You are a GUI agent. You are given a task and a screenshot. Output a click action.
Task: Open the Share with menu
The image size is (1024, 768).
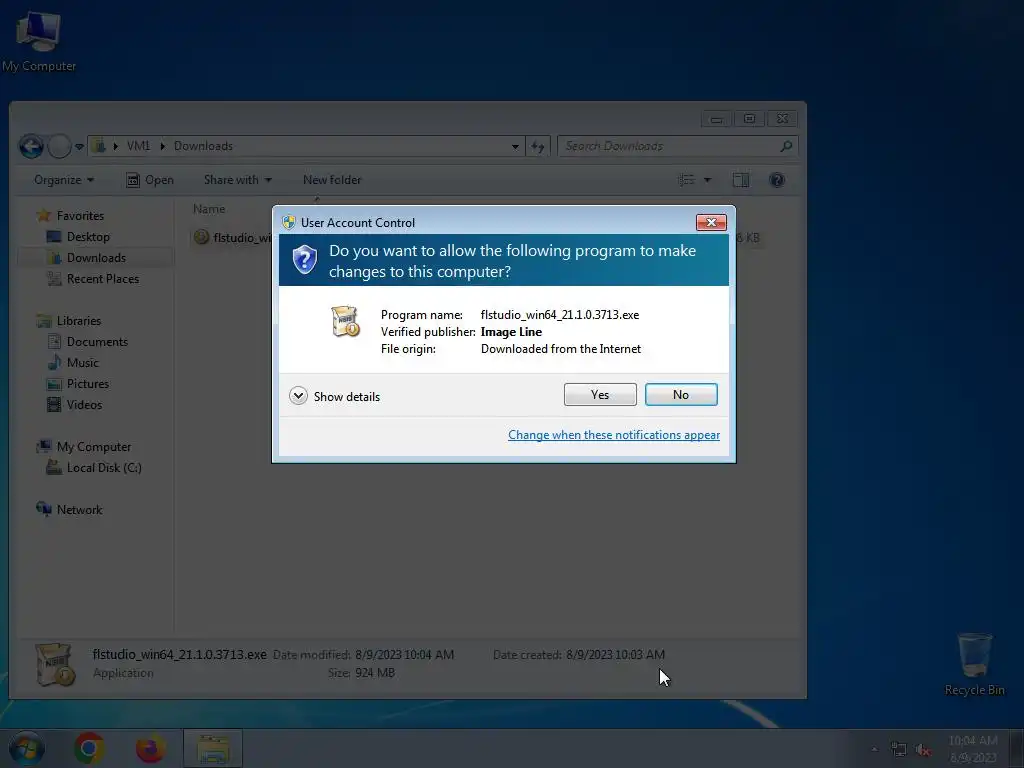(x=237, y=180)
